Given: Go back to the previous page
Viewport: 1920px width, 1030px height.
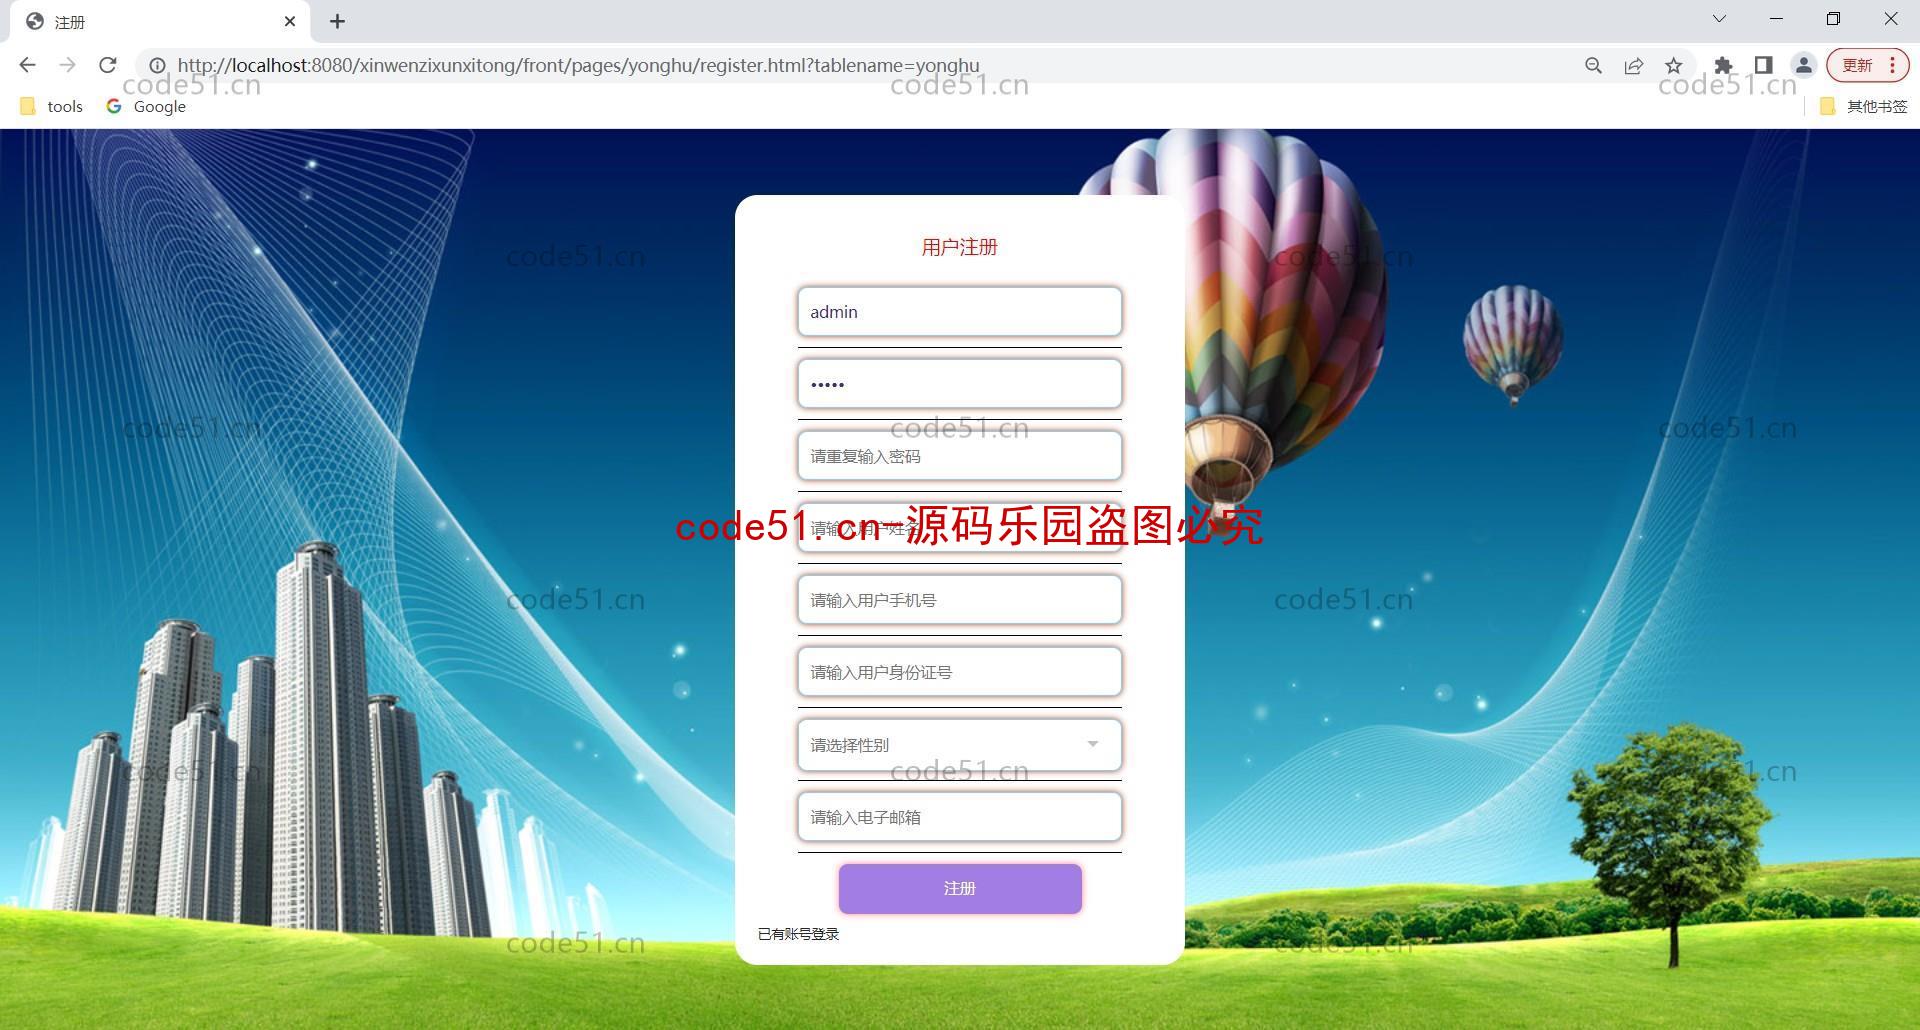Looking at the screenshot, I should [x=27, y=65].
